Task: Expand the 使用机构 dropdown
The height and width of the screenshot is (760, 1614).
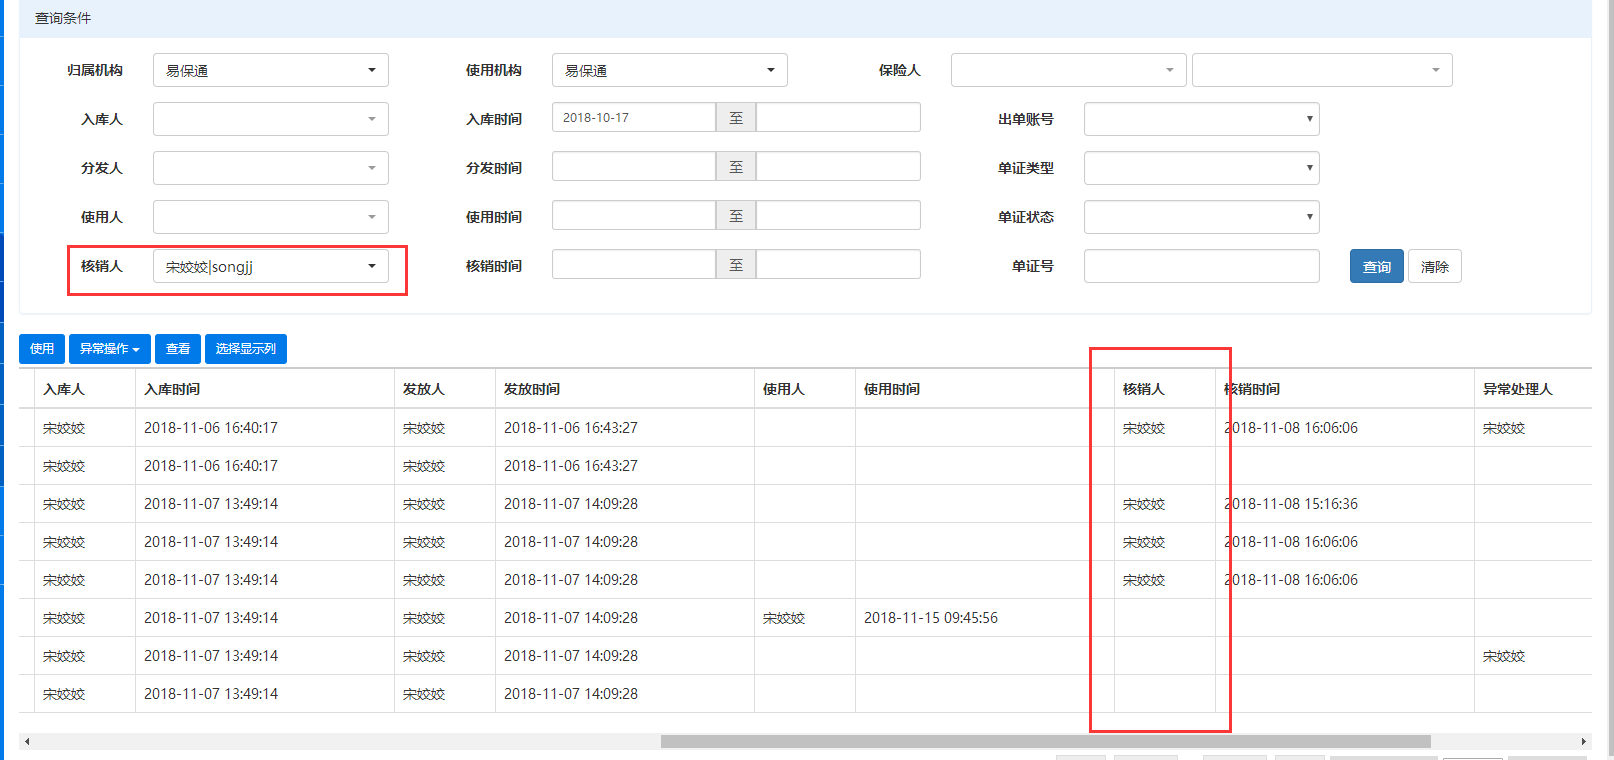Action: click(x=669, y=70)
